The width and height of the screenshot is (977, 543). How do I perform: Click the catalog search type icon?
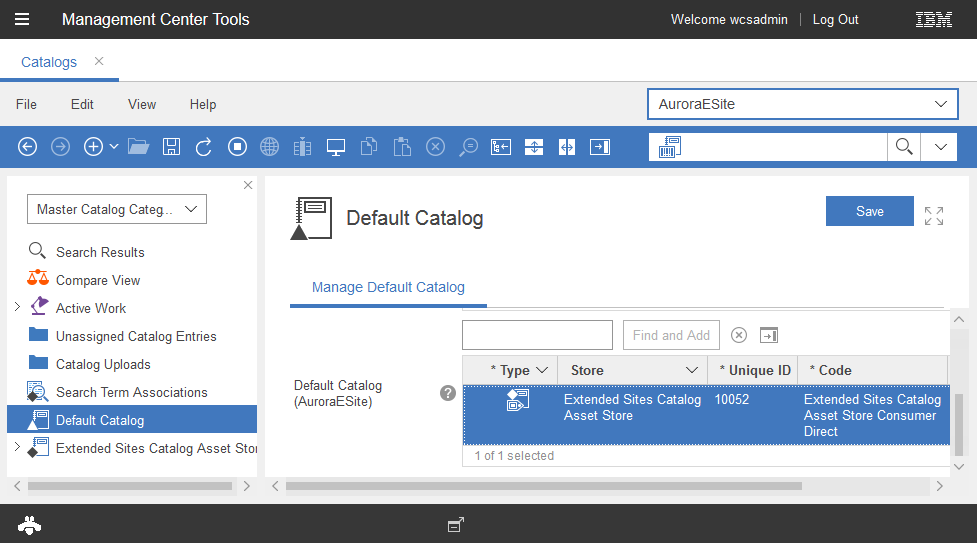(x=670, y=147)
